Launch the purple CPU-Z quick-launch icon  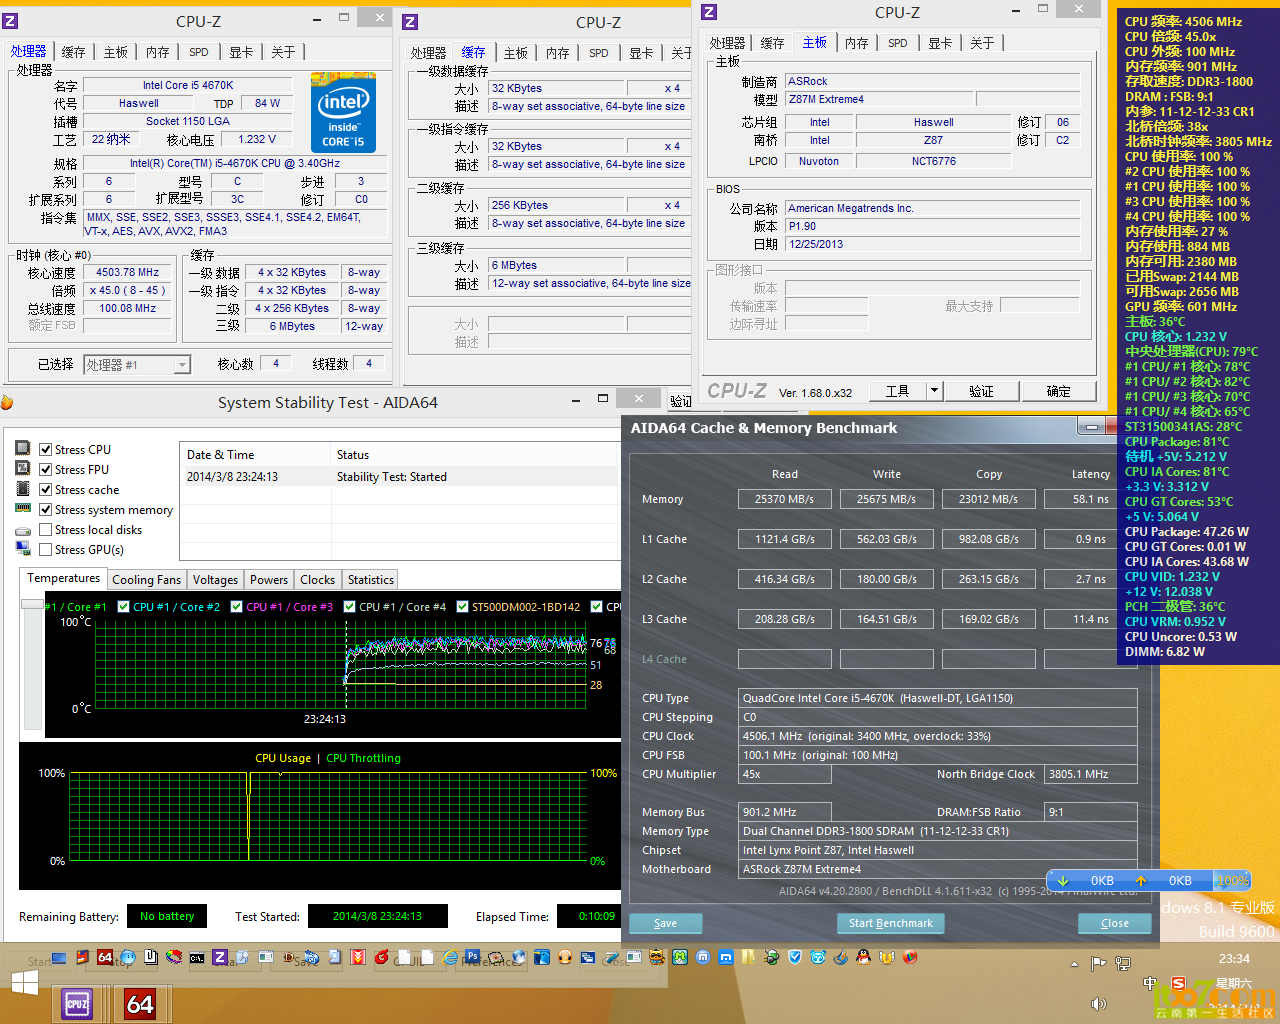click(220, 957)
